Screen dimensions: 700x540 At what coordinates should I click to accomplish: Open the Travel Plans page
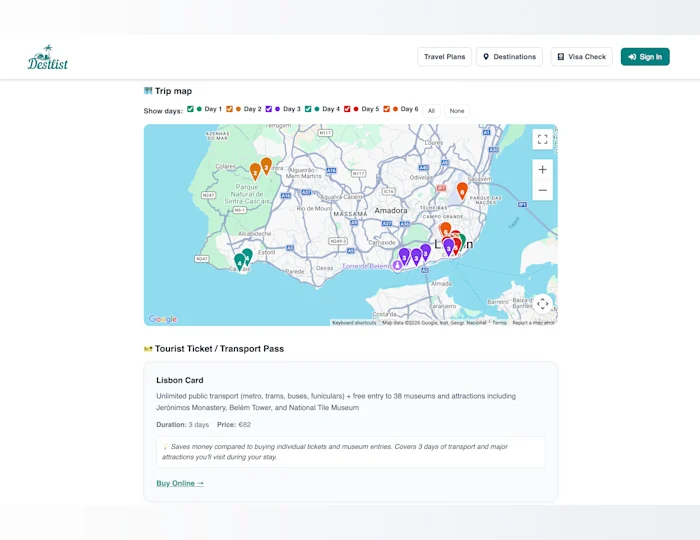click(x=445, y=57)
